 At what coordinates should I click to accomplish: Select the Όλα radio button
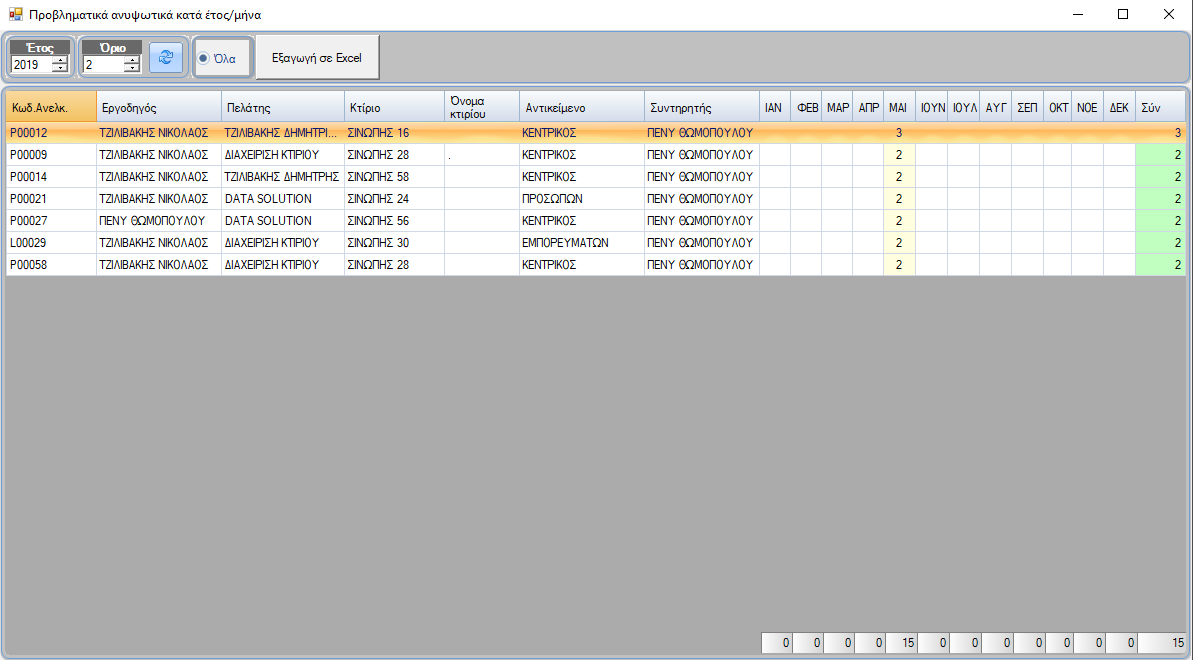click(x=204, y=59)
